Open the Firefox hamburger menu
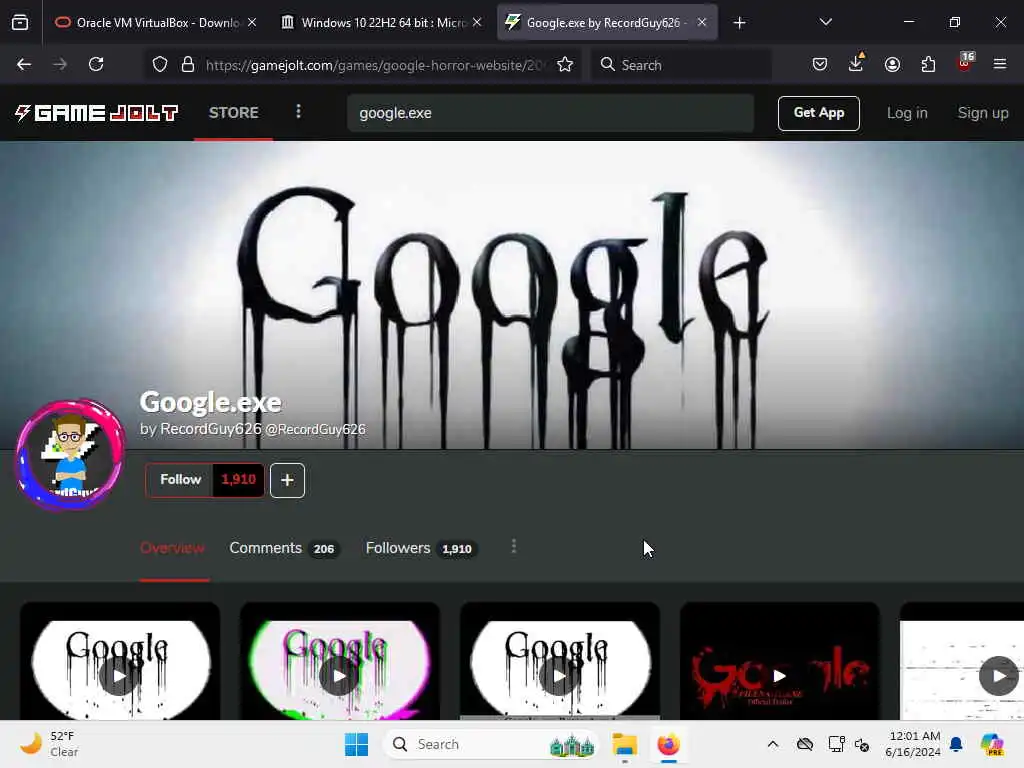This screenshot has height=768, width=1024. (x=1000, y=64)
